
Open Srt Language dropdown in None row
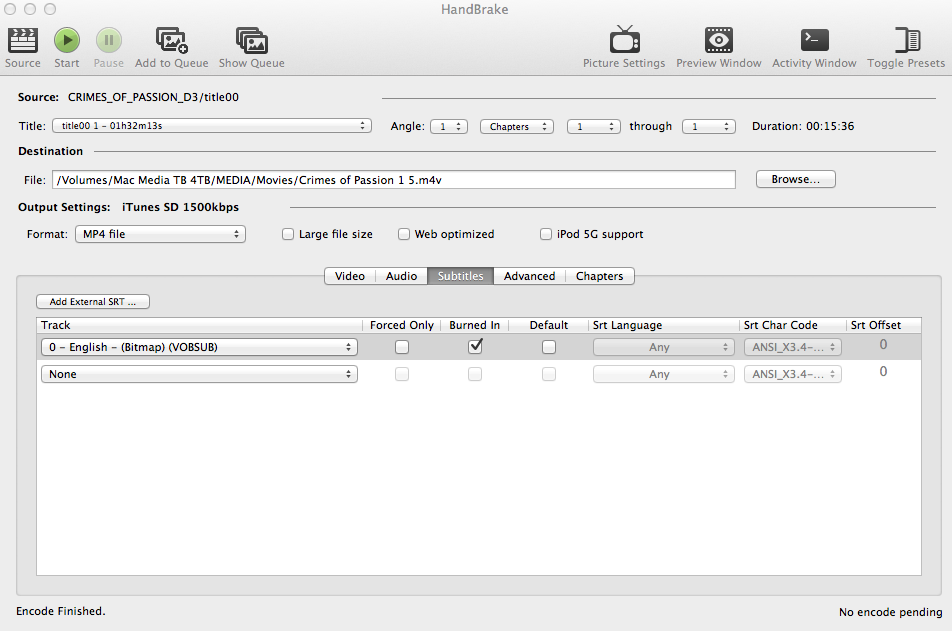coord(664,374)
